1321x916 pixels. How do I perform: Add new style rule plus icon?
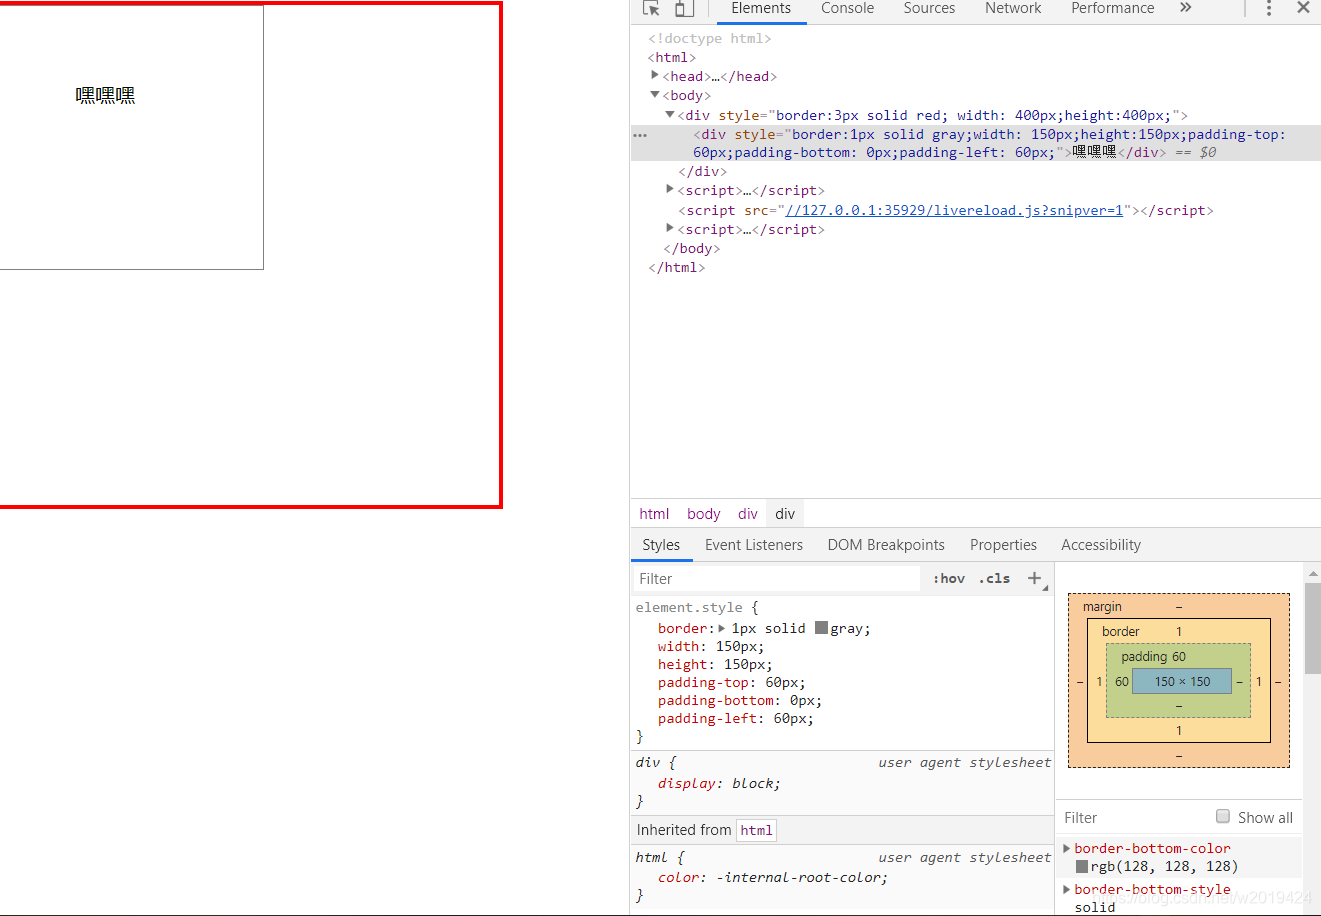click(1035, 578)
